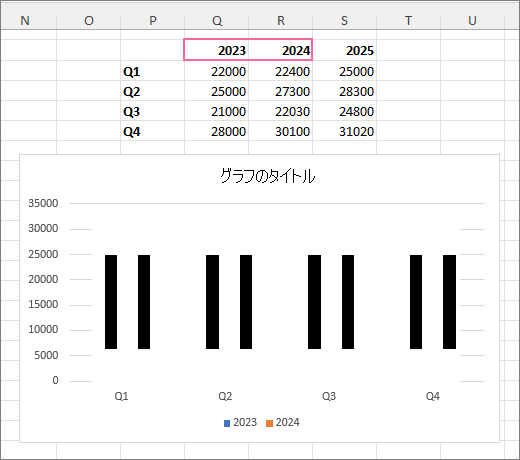Screen dimensions: 520x460
Task: Click the 10000 vertical axis label
Action: click(43, 329)
